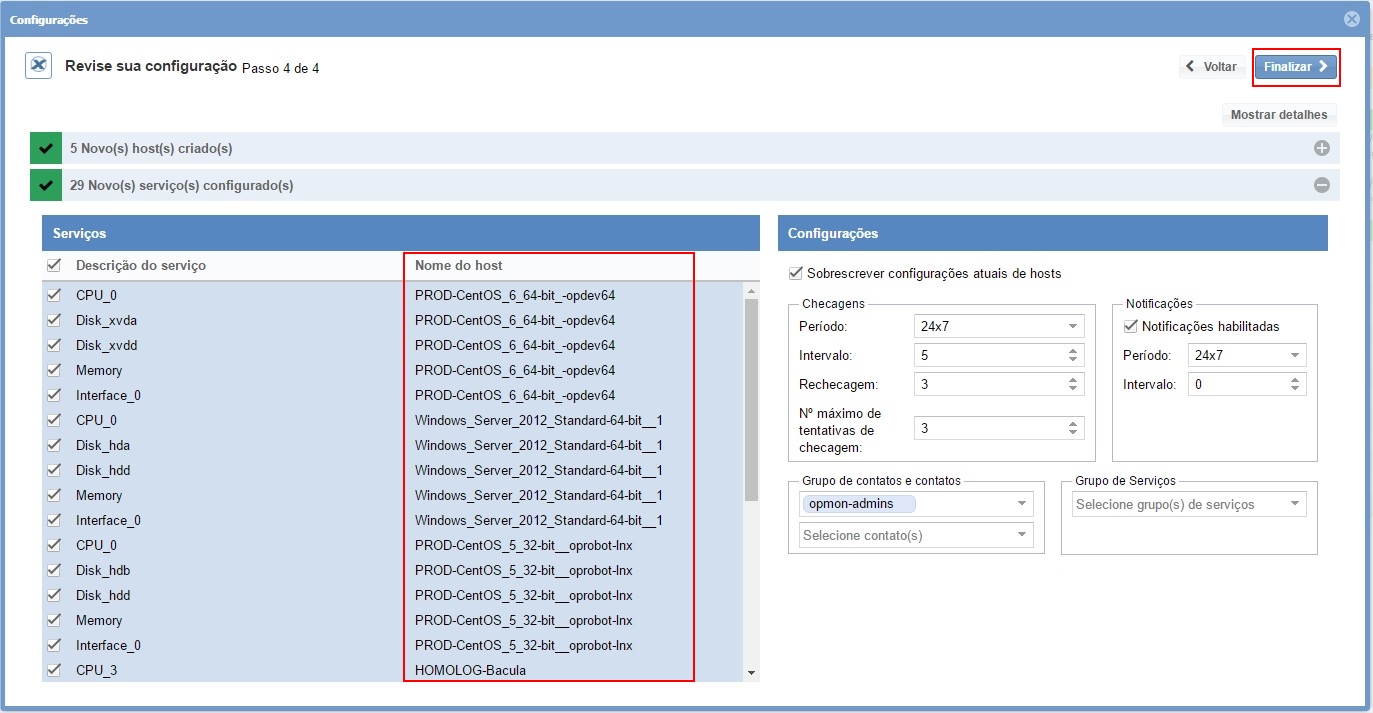This screenshot has width=1373, height=713.
Task: Go back with the Voltar button
Action: (x=1212, y=67)
